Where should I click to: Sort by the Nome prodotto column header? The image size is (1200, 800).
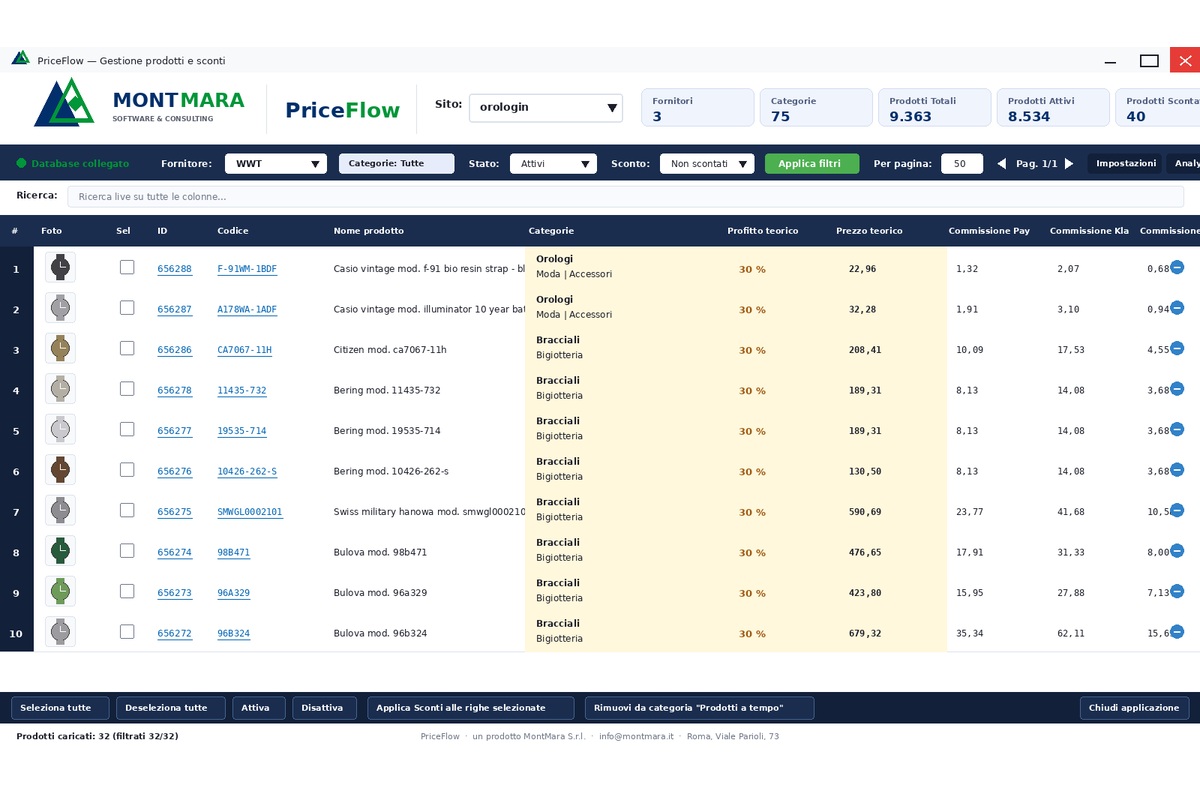click(369, 231)
